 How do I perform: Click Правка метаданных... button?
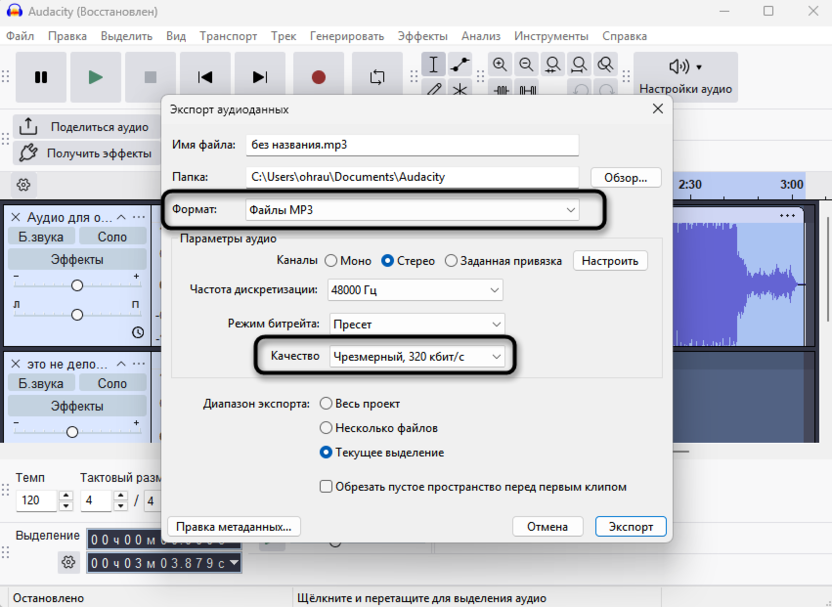(234, 526)
